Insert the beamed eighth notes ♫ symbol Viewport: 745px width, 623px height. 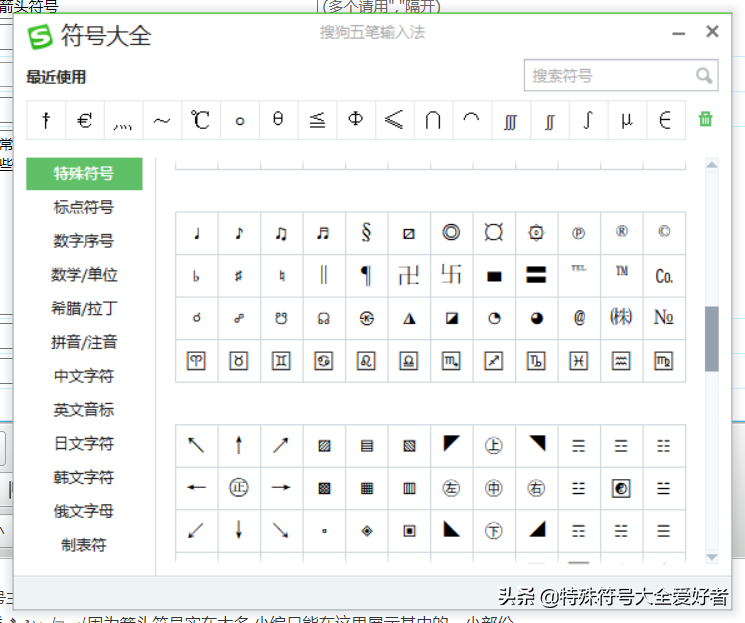281,233
